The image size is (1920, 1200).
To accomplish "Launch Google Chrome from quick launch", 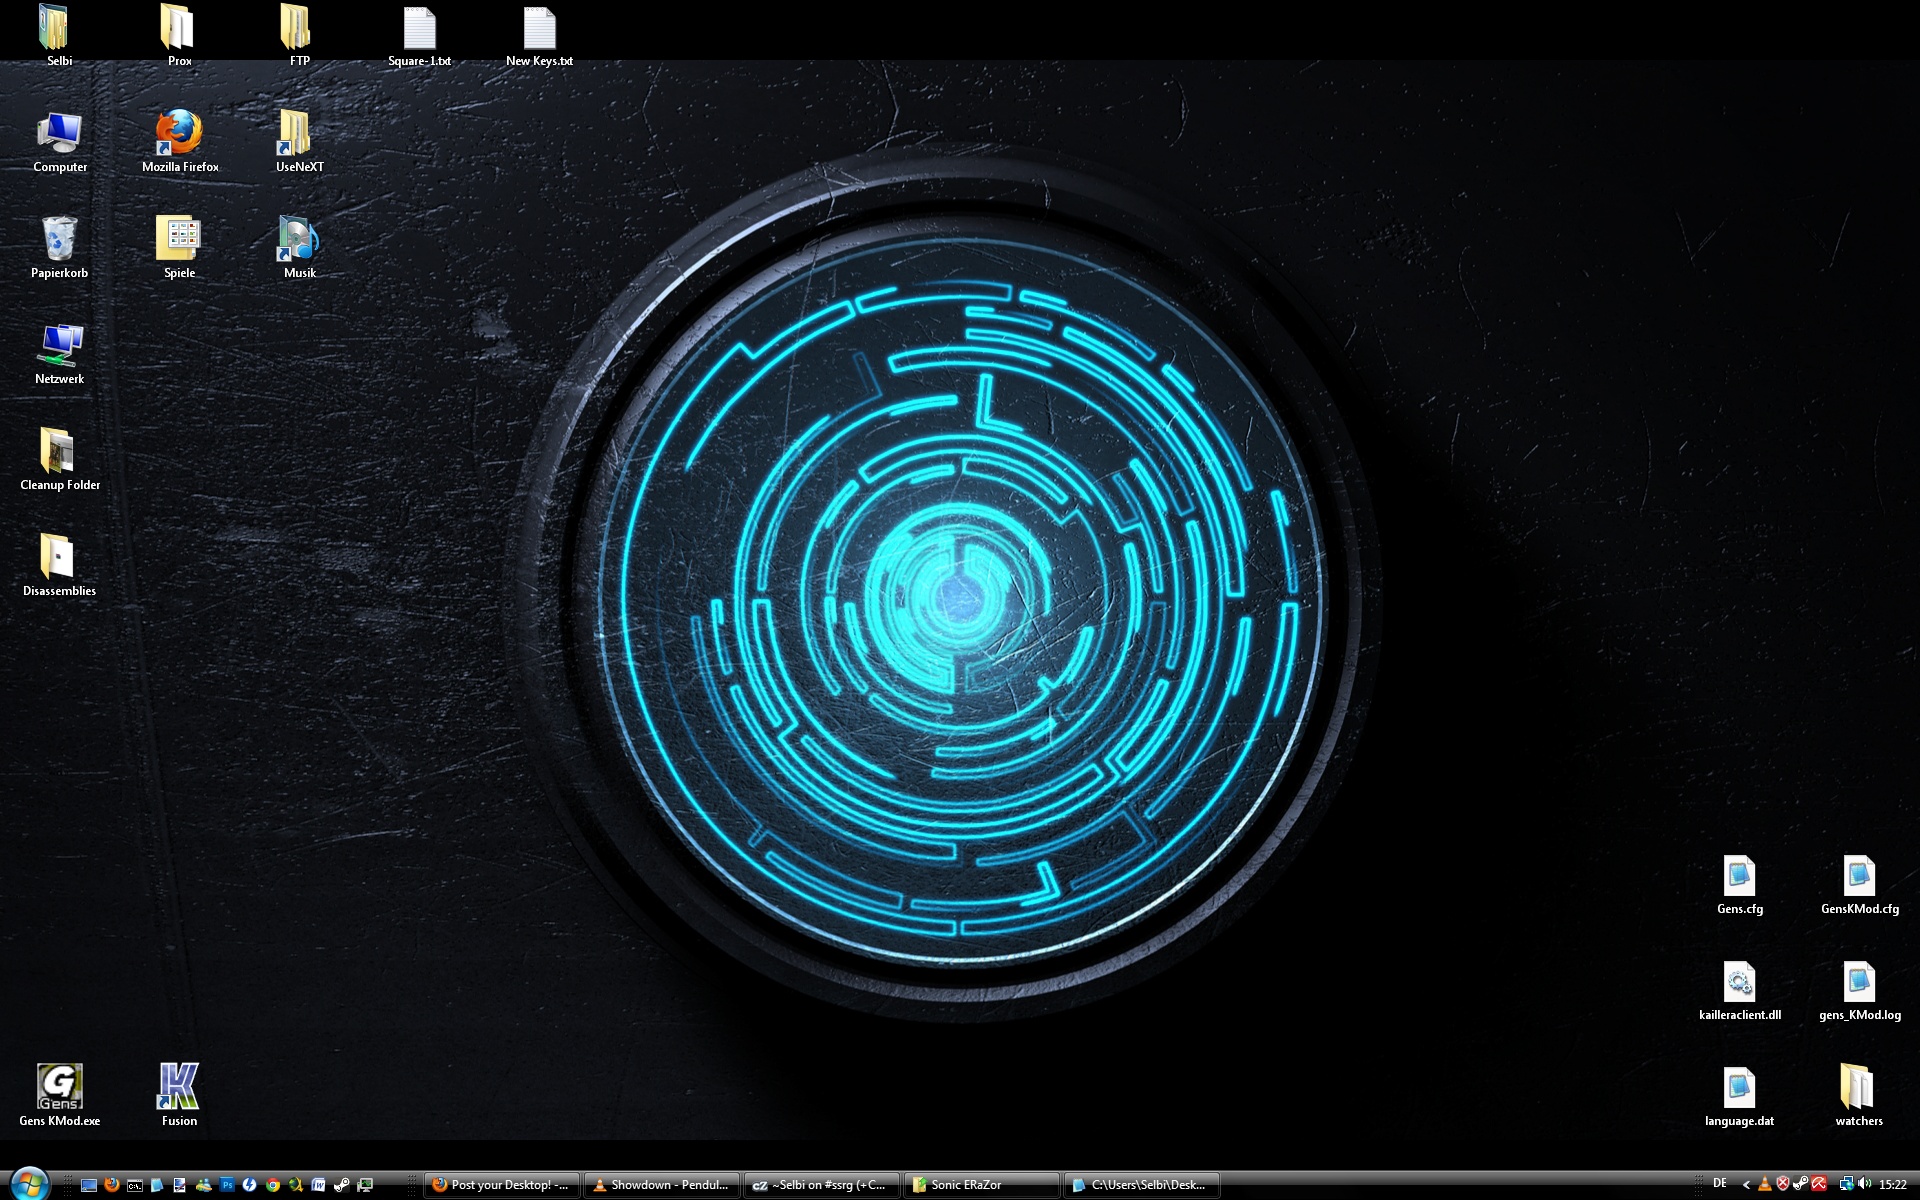I will coord(272,1185).
